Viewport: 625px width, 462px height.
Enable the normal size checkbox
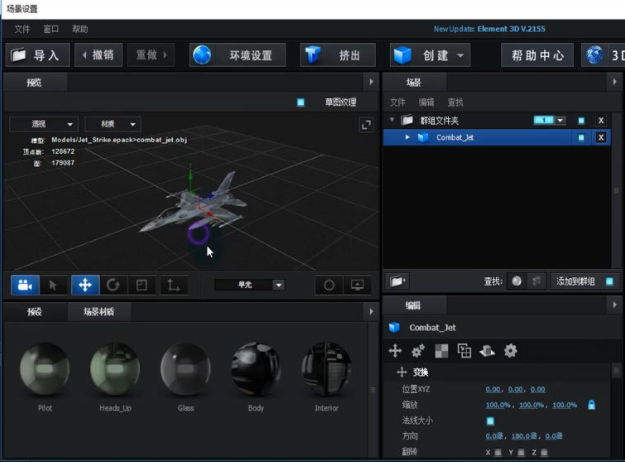click(x=490, y=421)
